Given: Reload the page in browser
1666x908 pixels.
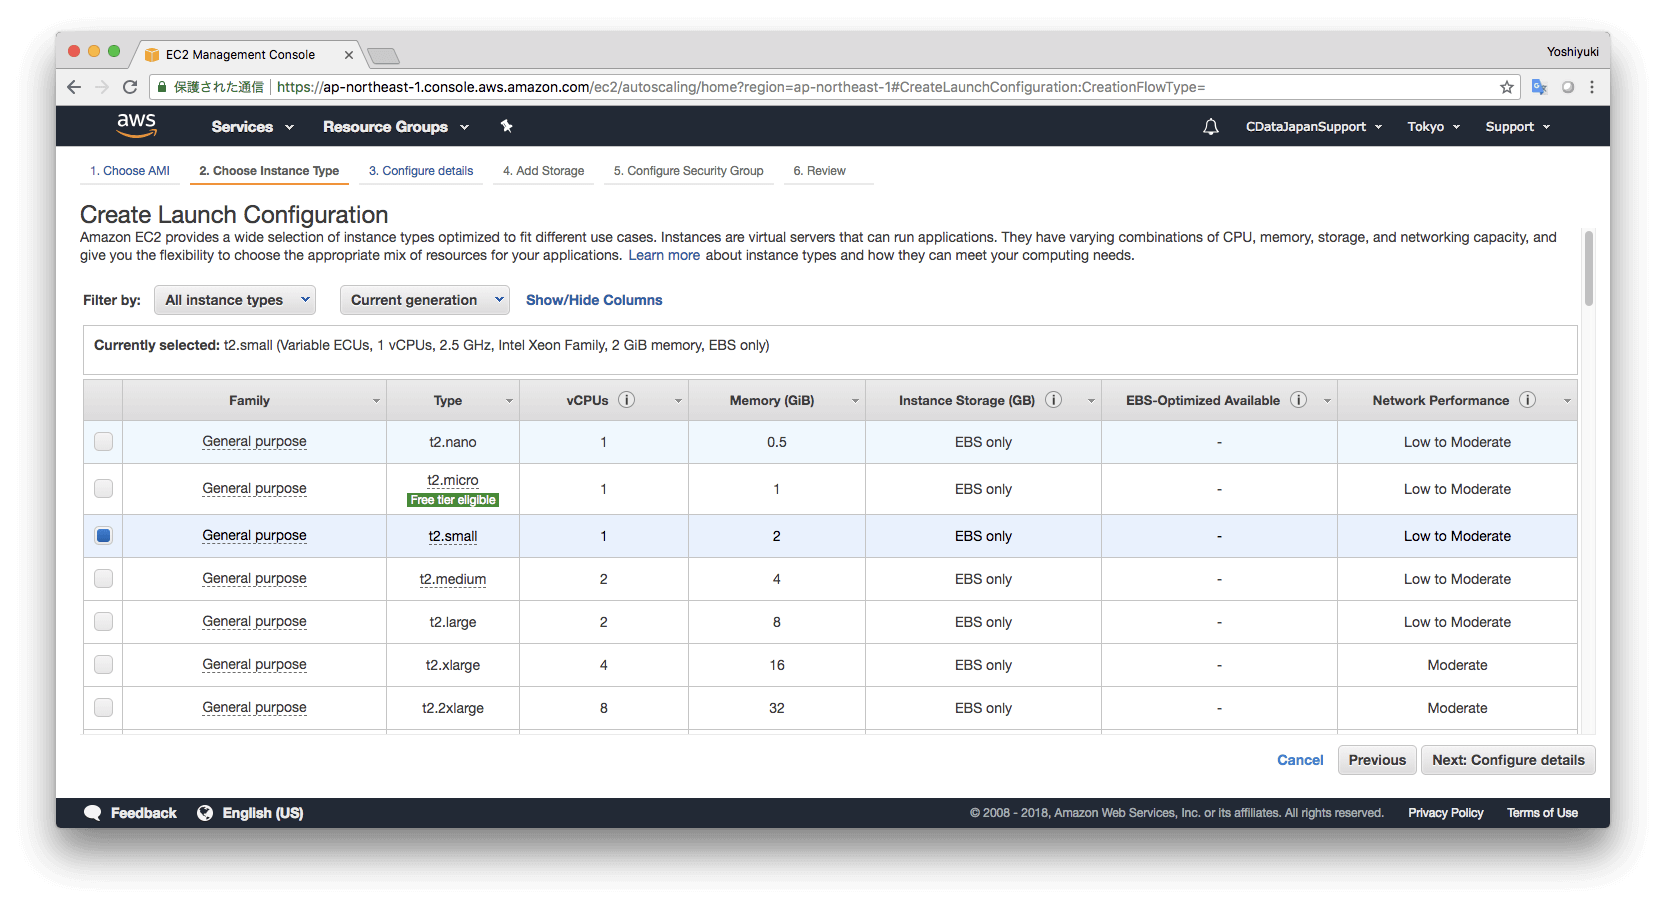Looking at the screenshot, I should tap(130, 87).
